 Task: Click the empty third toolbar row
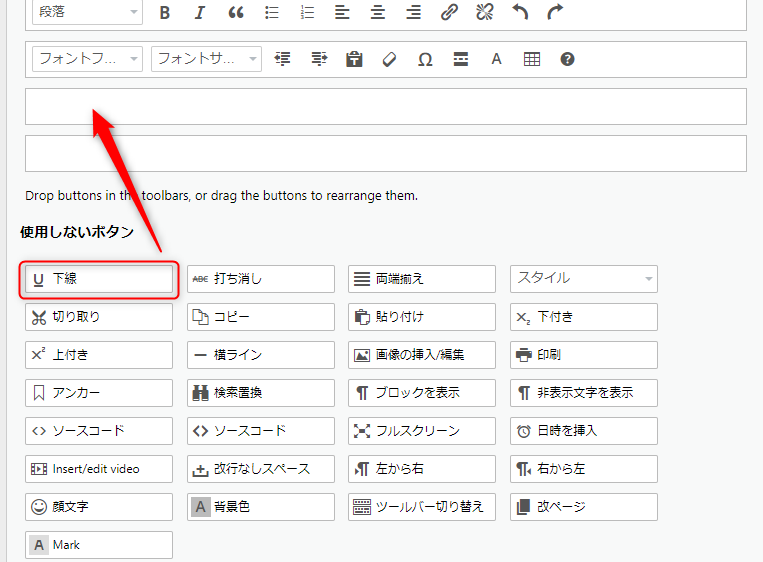386,106
